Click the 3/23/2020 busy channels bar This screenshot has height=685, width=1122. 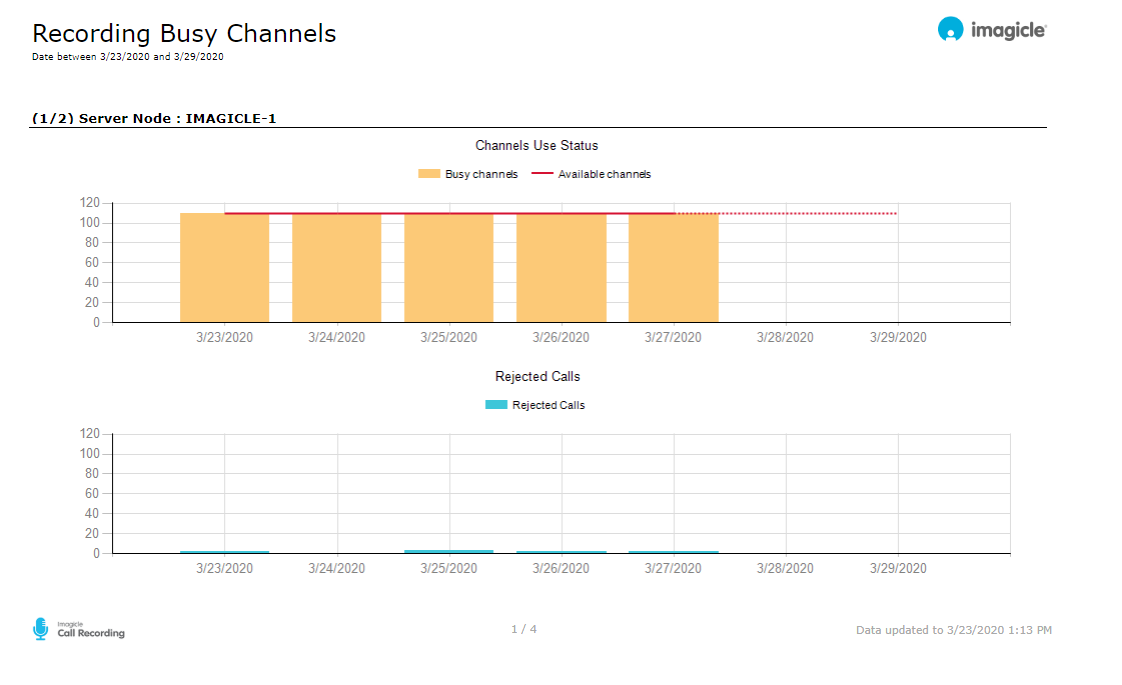pos(224,268)
